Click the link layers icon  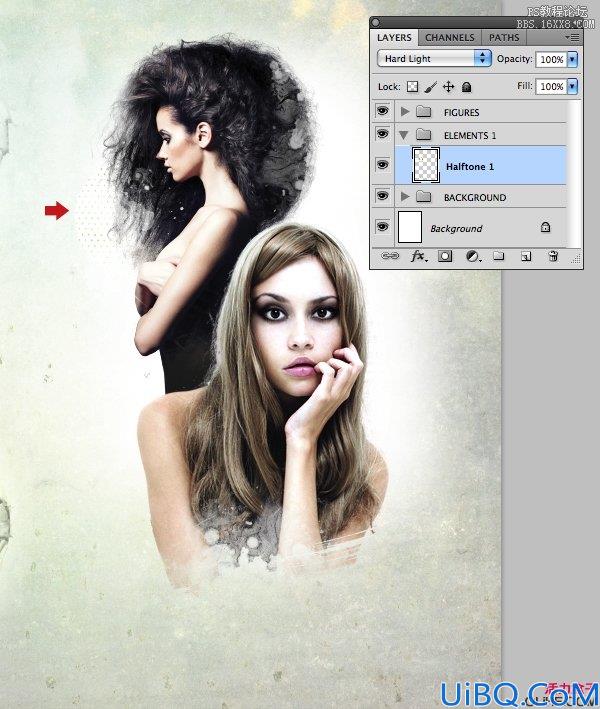click(x=390, y=256)
